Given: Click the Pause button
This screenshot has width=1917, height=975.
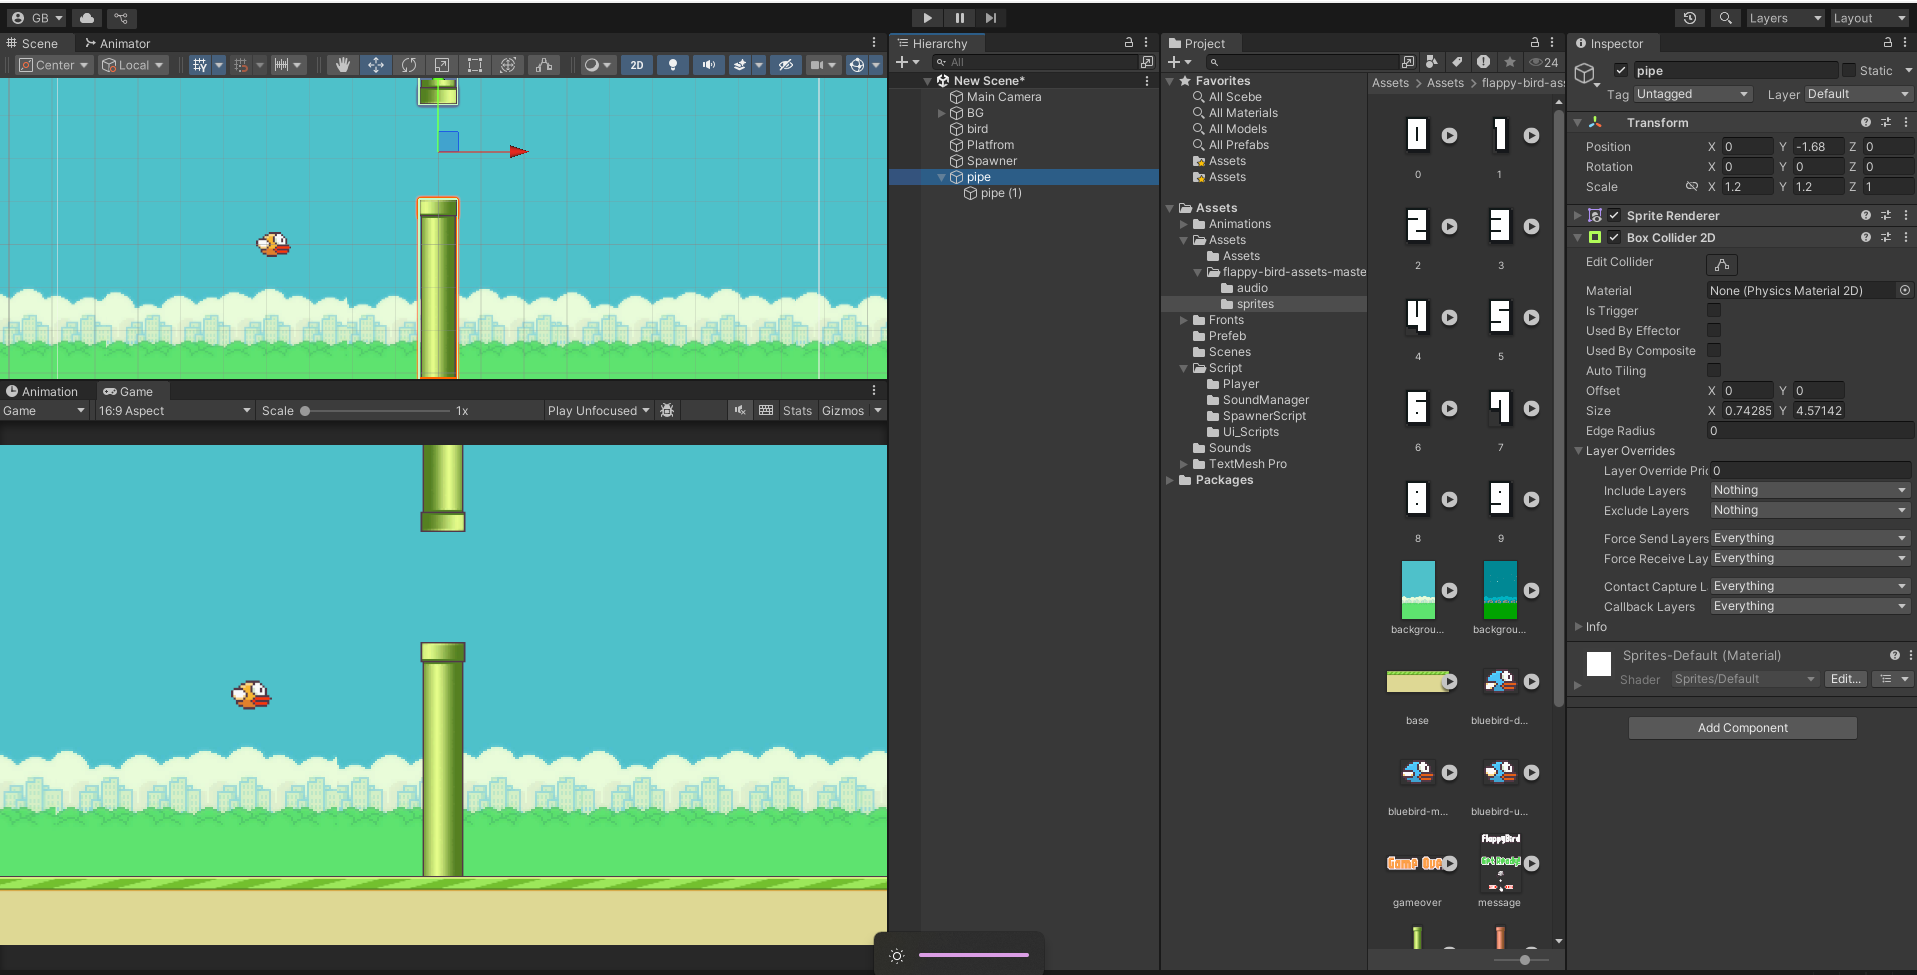Looking at the screenshot, I should pos(959,18).
